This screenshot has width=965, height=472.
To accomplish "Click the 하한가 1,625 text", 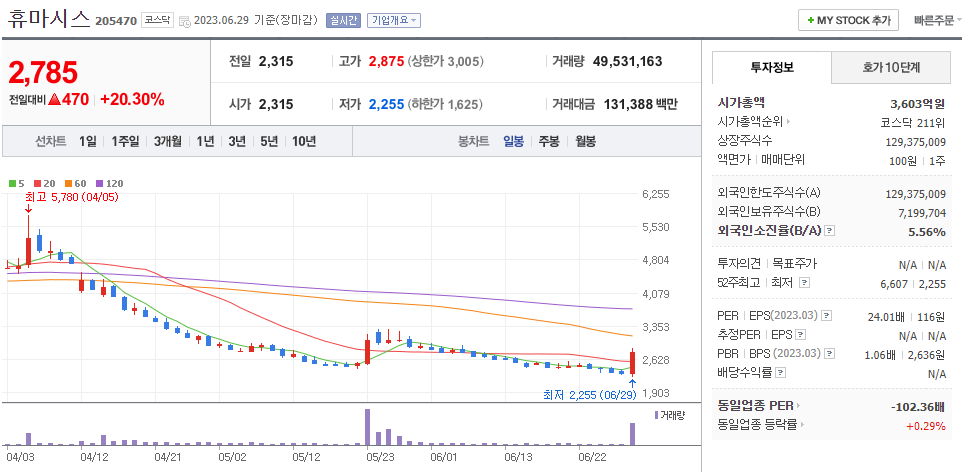I will click(x=445, y=105).
